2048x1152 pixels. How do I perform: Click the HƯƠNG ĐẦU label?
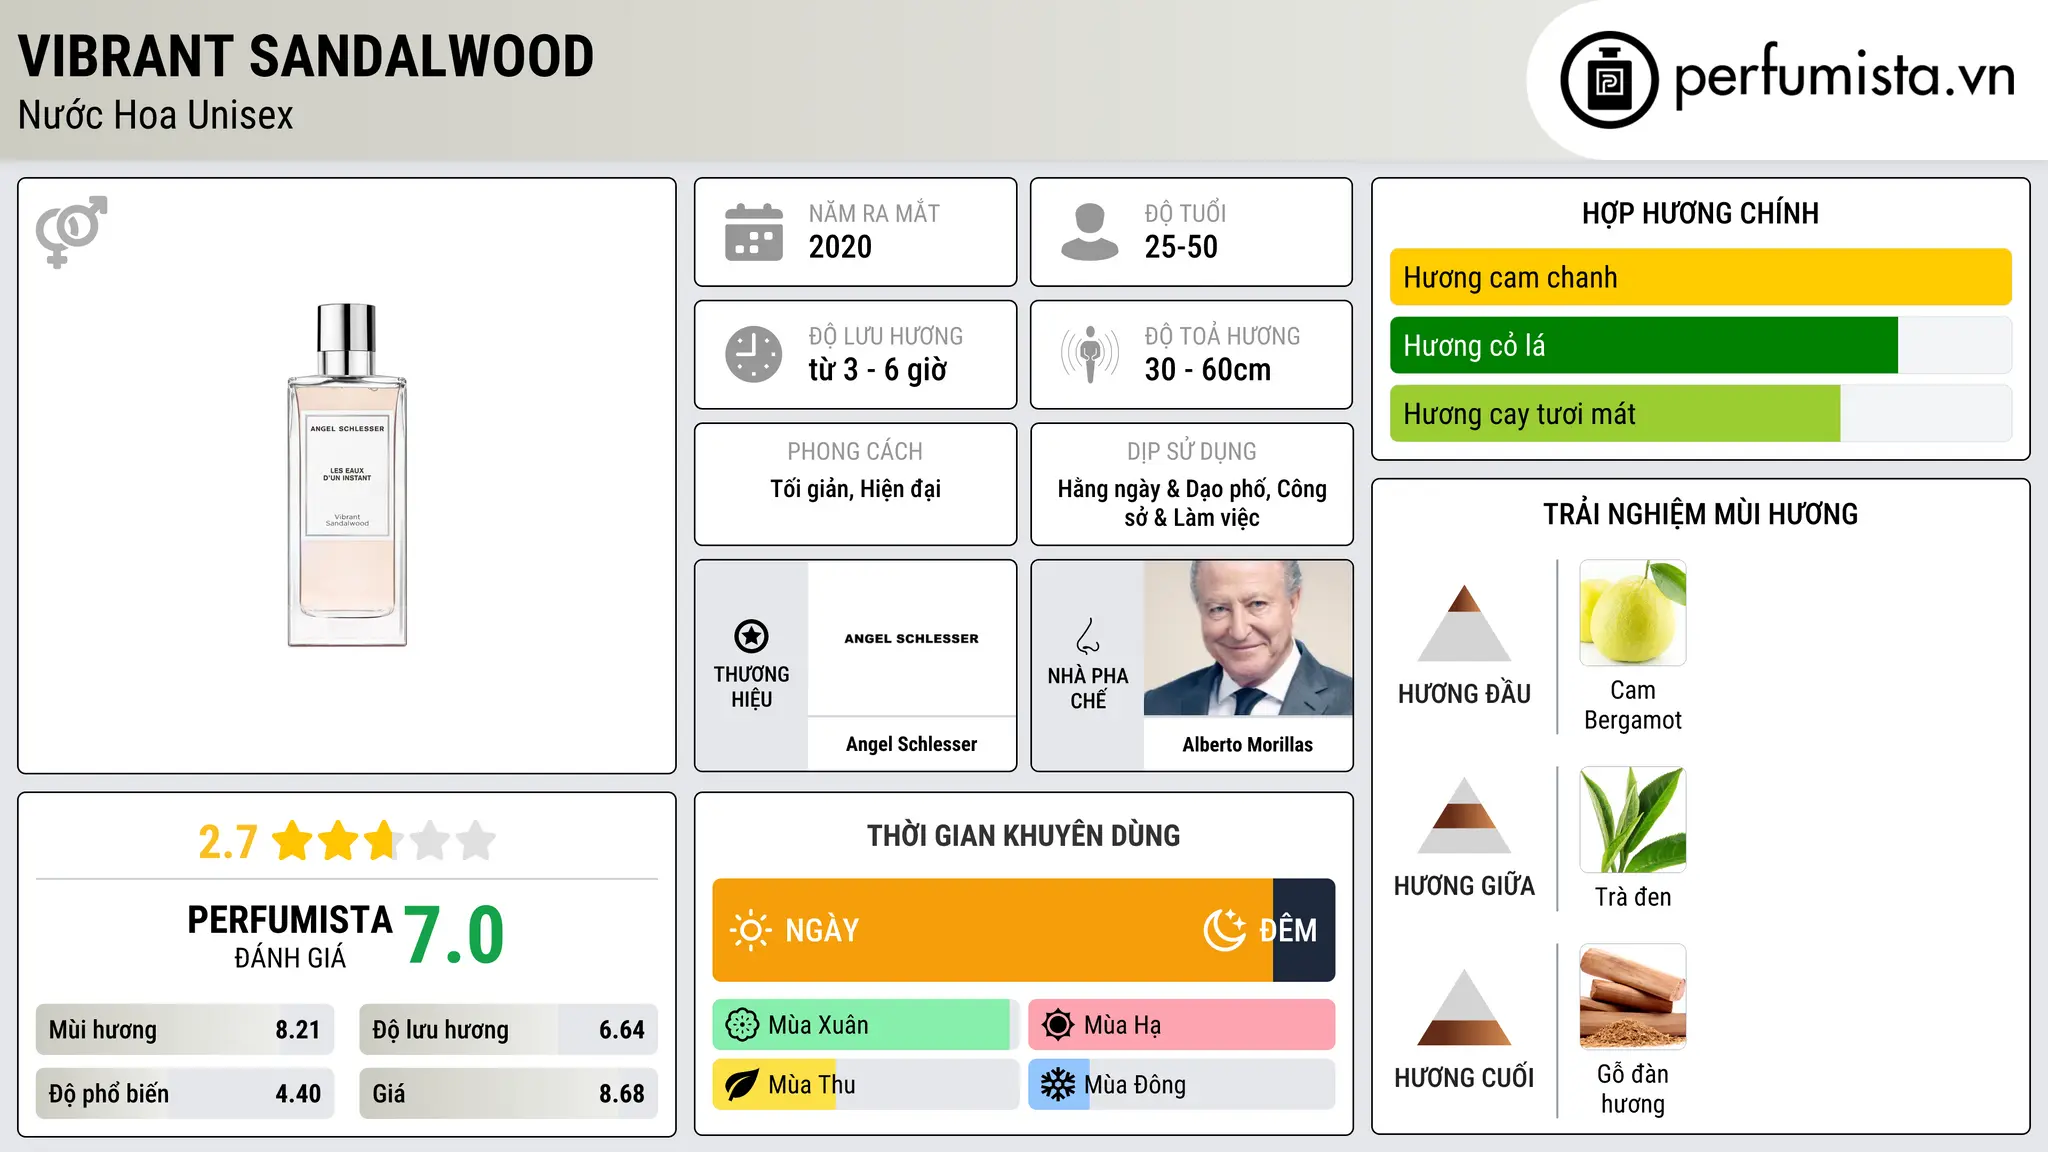coord(1464,694)
